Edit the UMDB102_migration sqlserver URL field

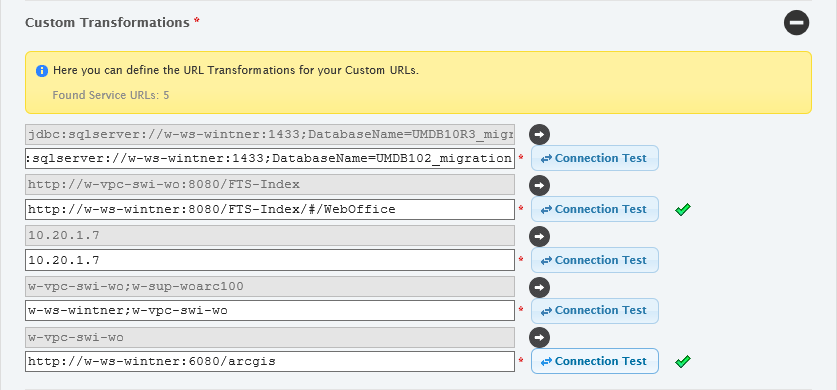[270, 158]
